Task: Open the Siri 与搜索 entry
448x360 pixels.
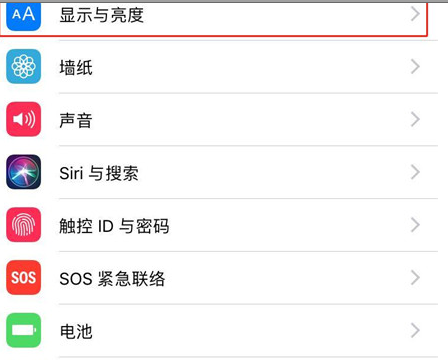Action: pyautogui.click(x=222, y=172)
